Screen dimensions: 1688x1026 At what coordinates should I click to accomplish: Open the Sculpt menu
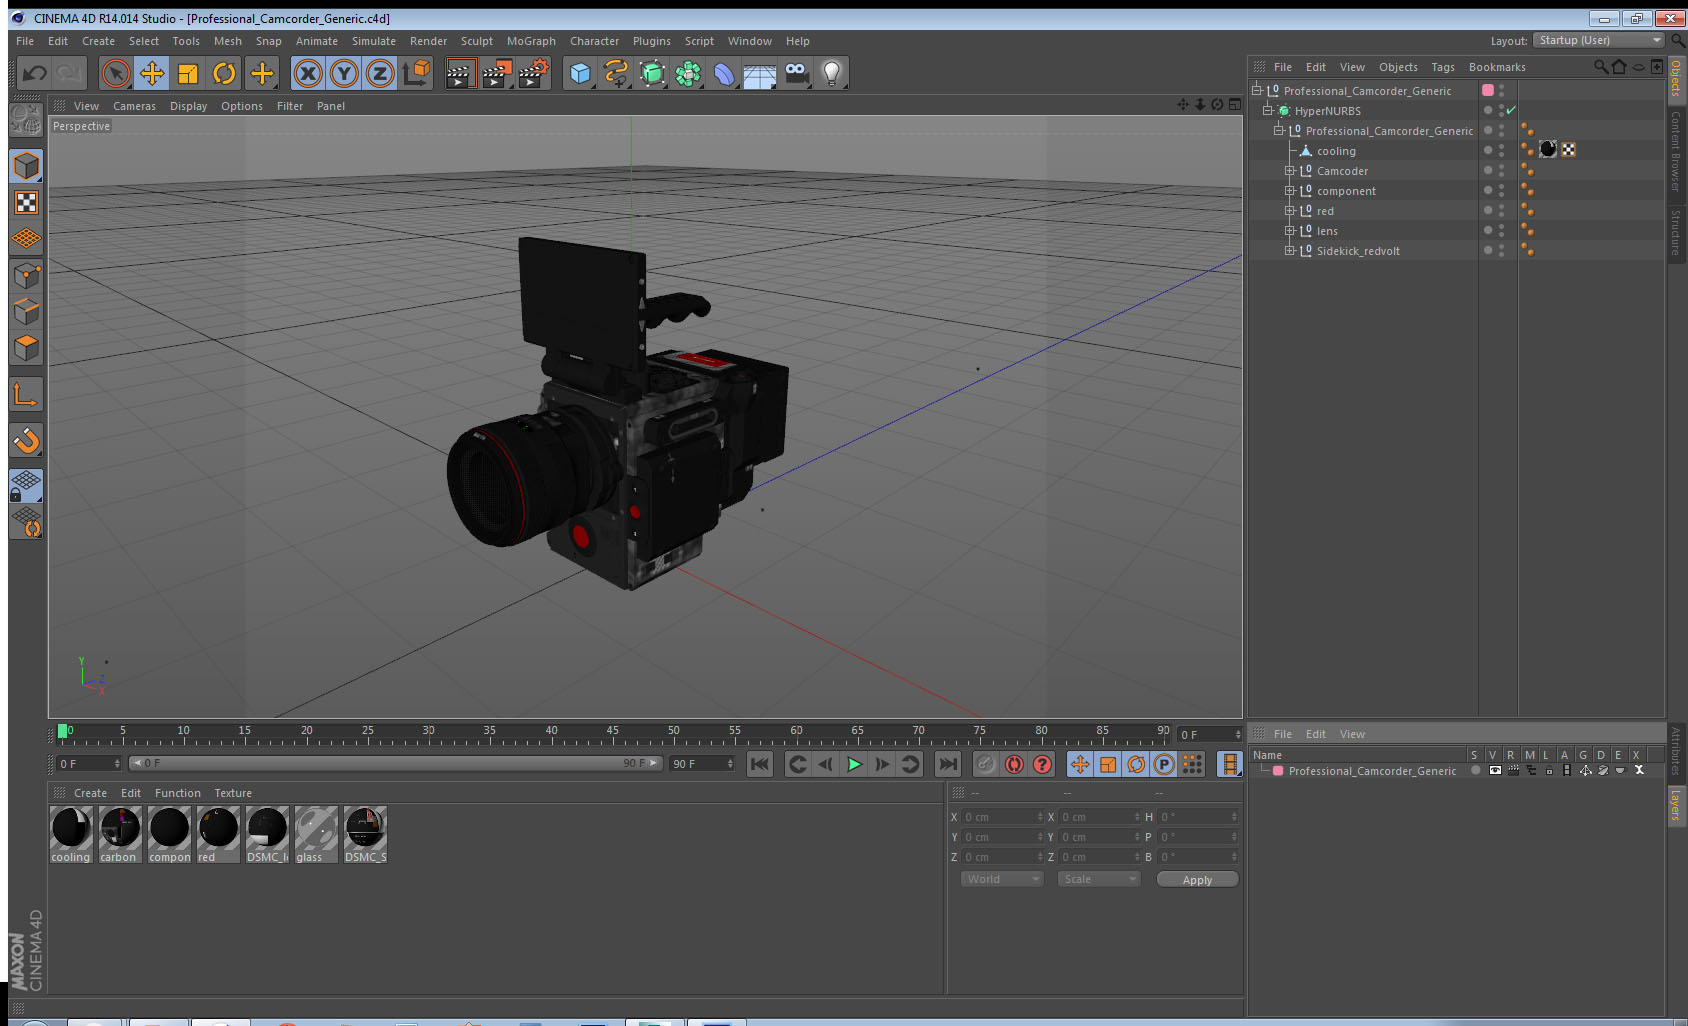click(477, 41)
